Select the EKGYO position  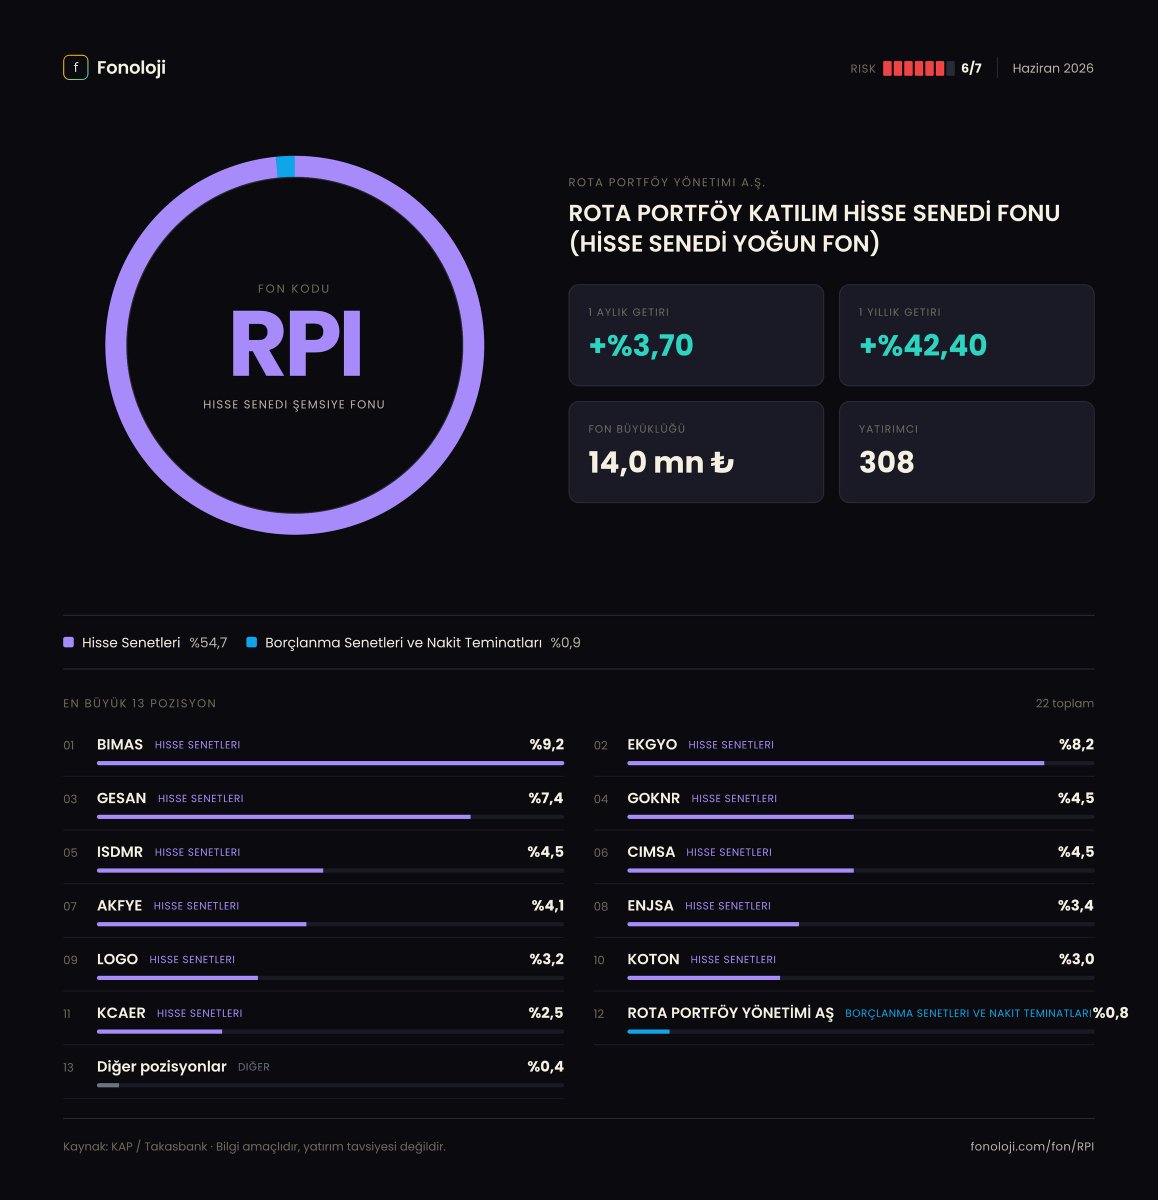click(844, 750)
